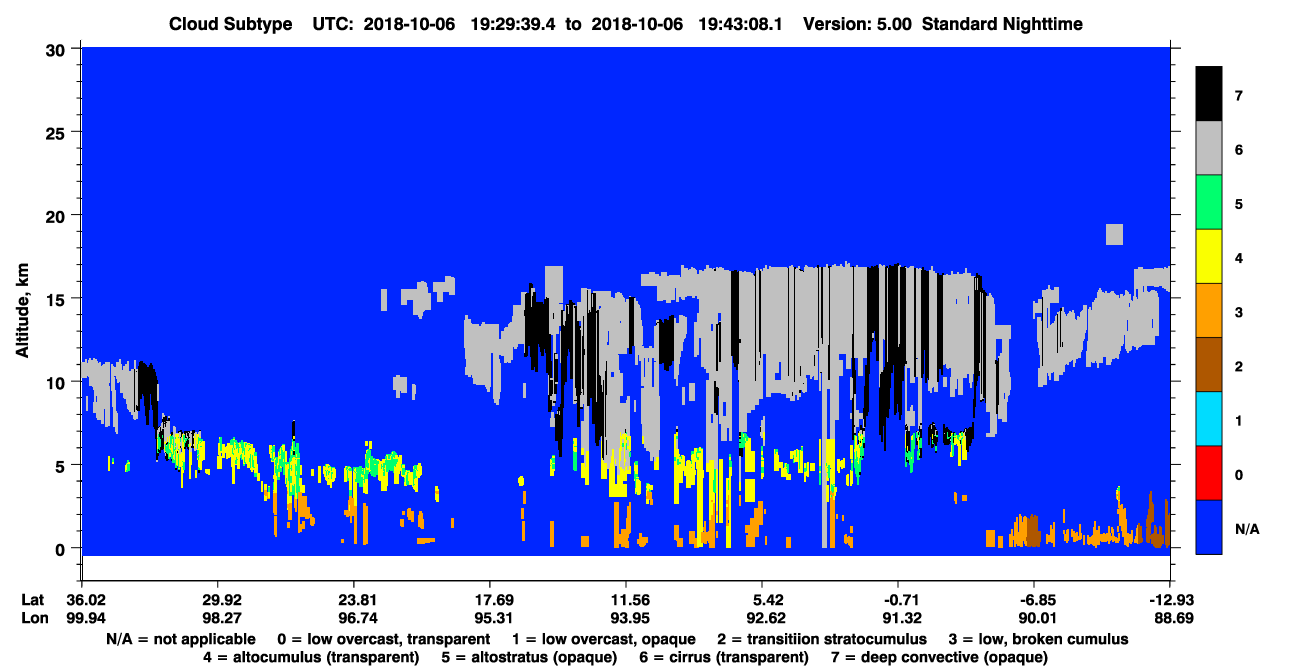Click the cyan colorbar swatch for subtype 1
Image resolution: width=1300 pixels, height=667 pixels.
[x=1209, y=418]
